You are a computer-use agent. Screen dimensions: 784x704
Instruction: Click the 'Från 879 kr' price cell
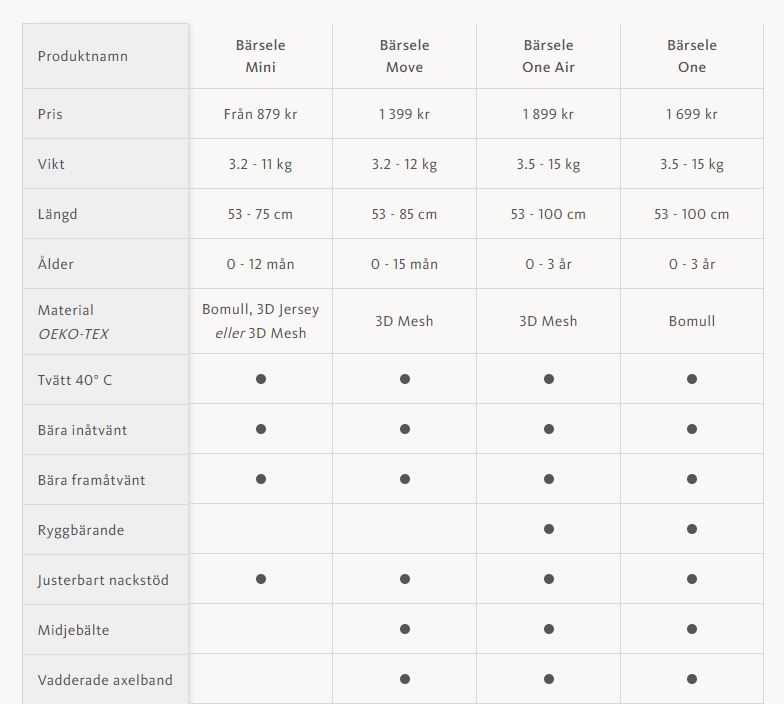(260, 114)
